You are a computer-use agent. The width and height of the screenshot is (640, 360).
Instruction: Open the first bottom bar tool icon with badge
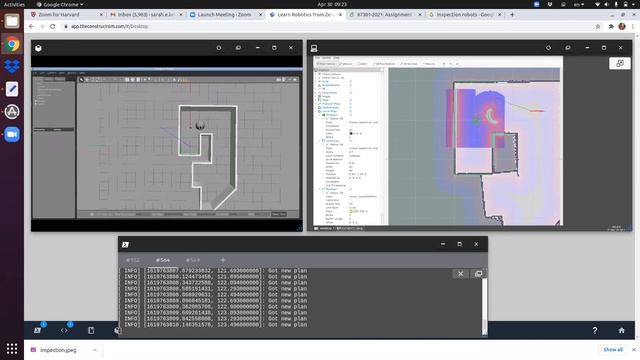point(38,330)
